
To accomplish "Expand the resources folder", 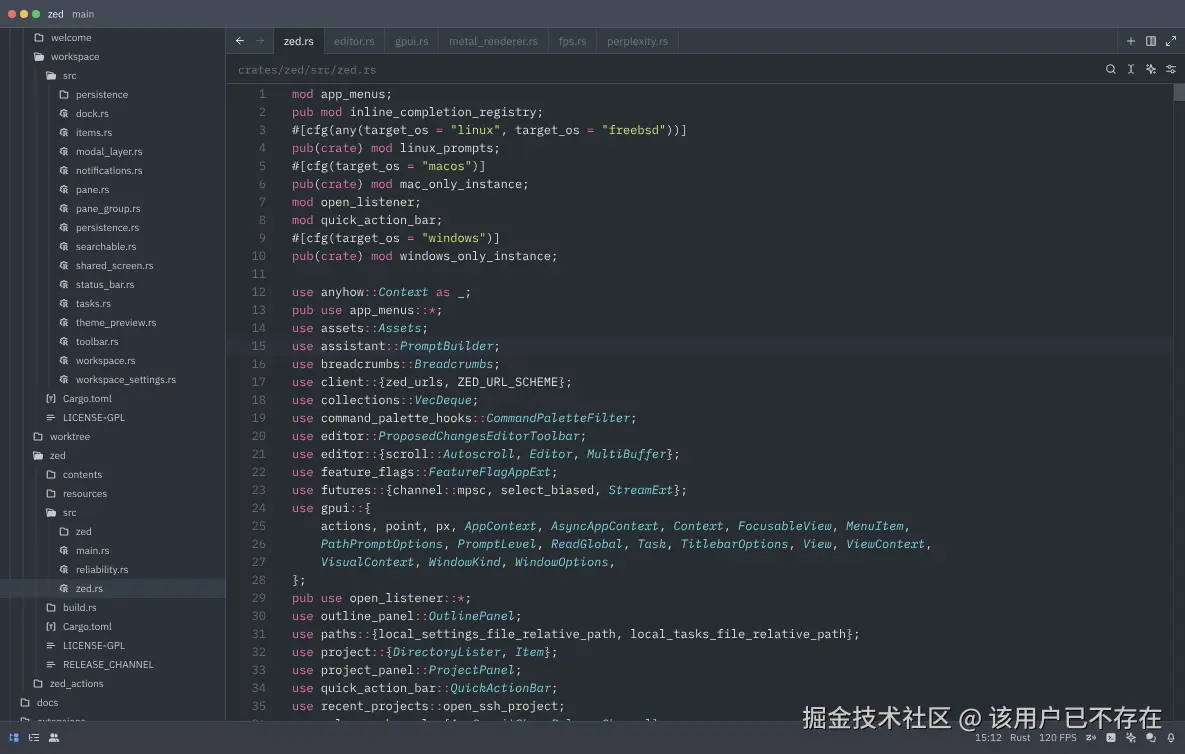I will point(113,493).
